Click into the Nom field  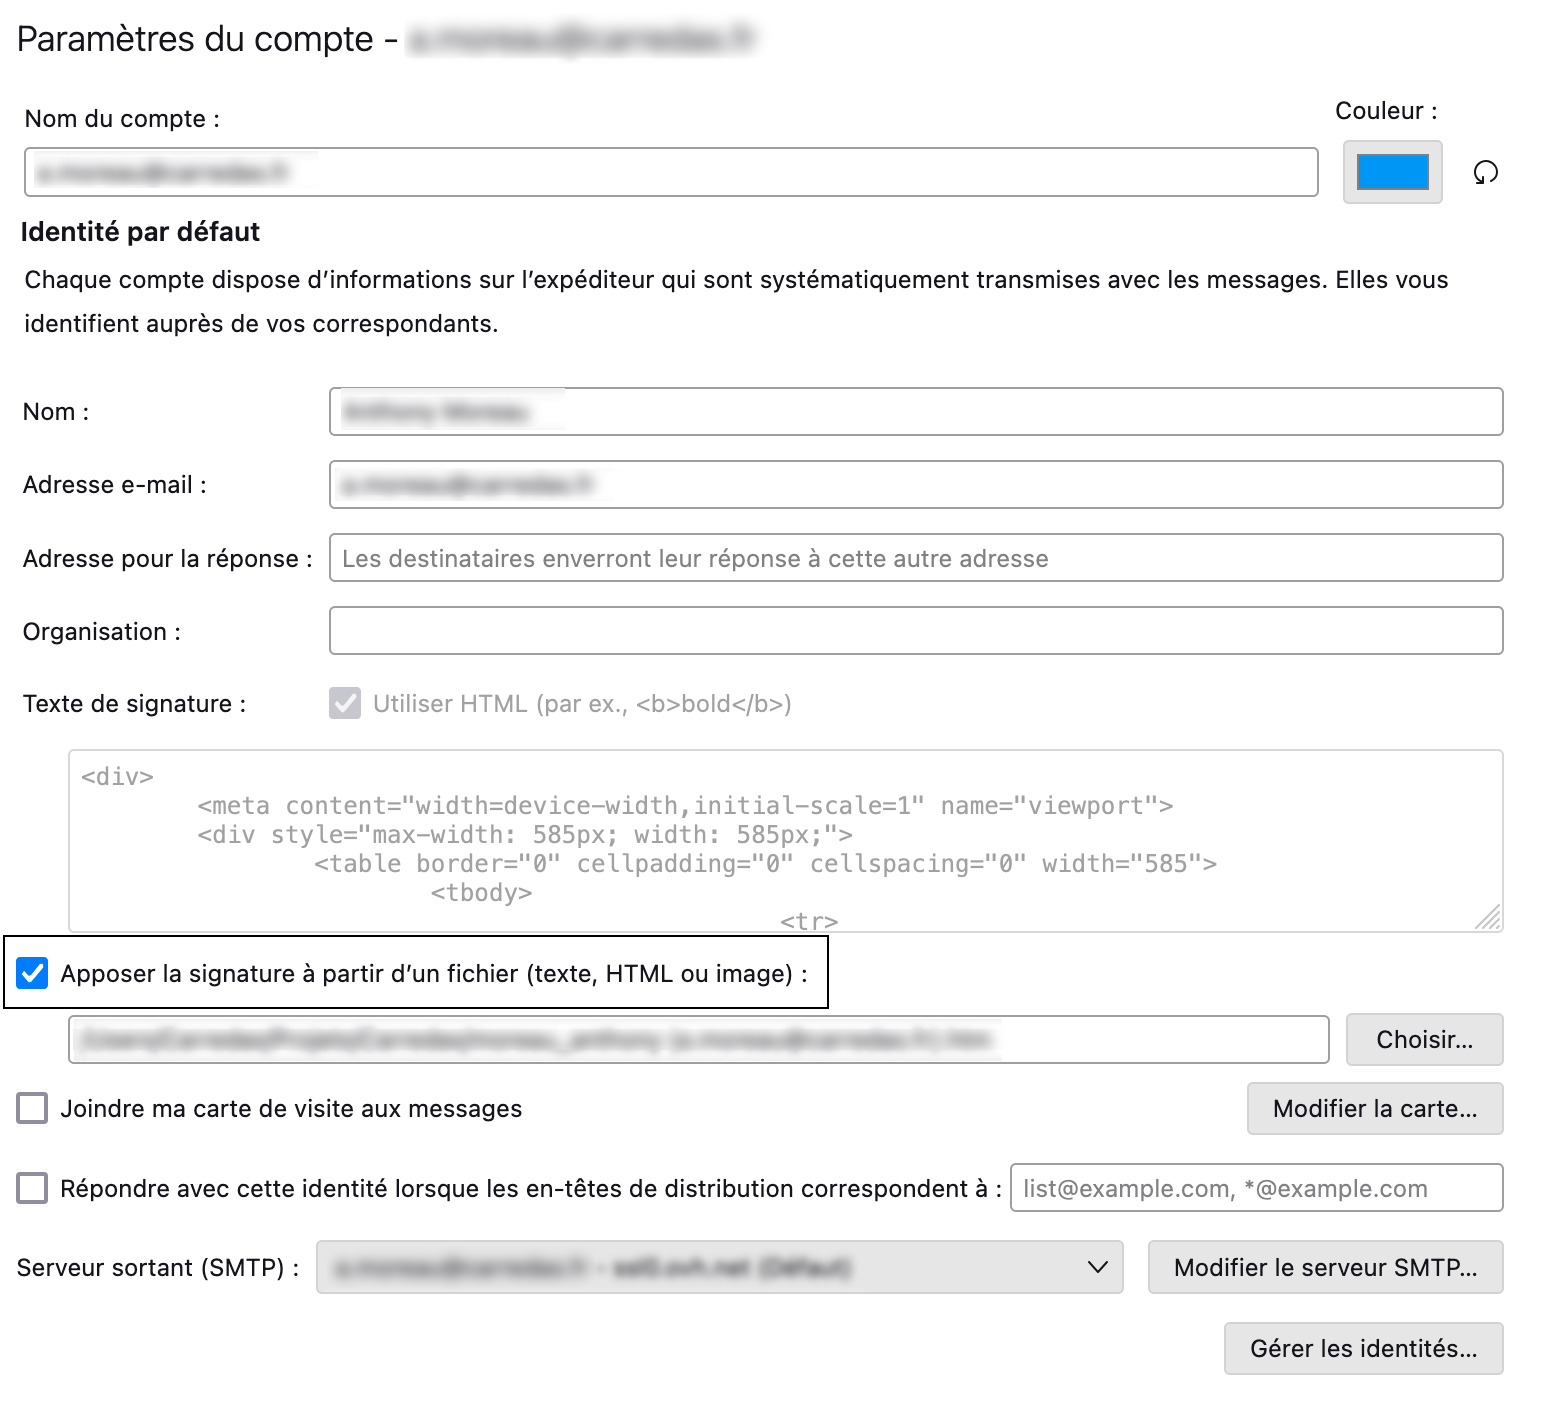coord(915,412)
